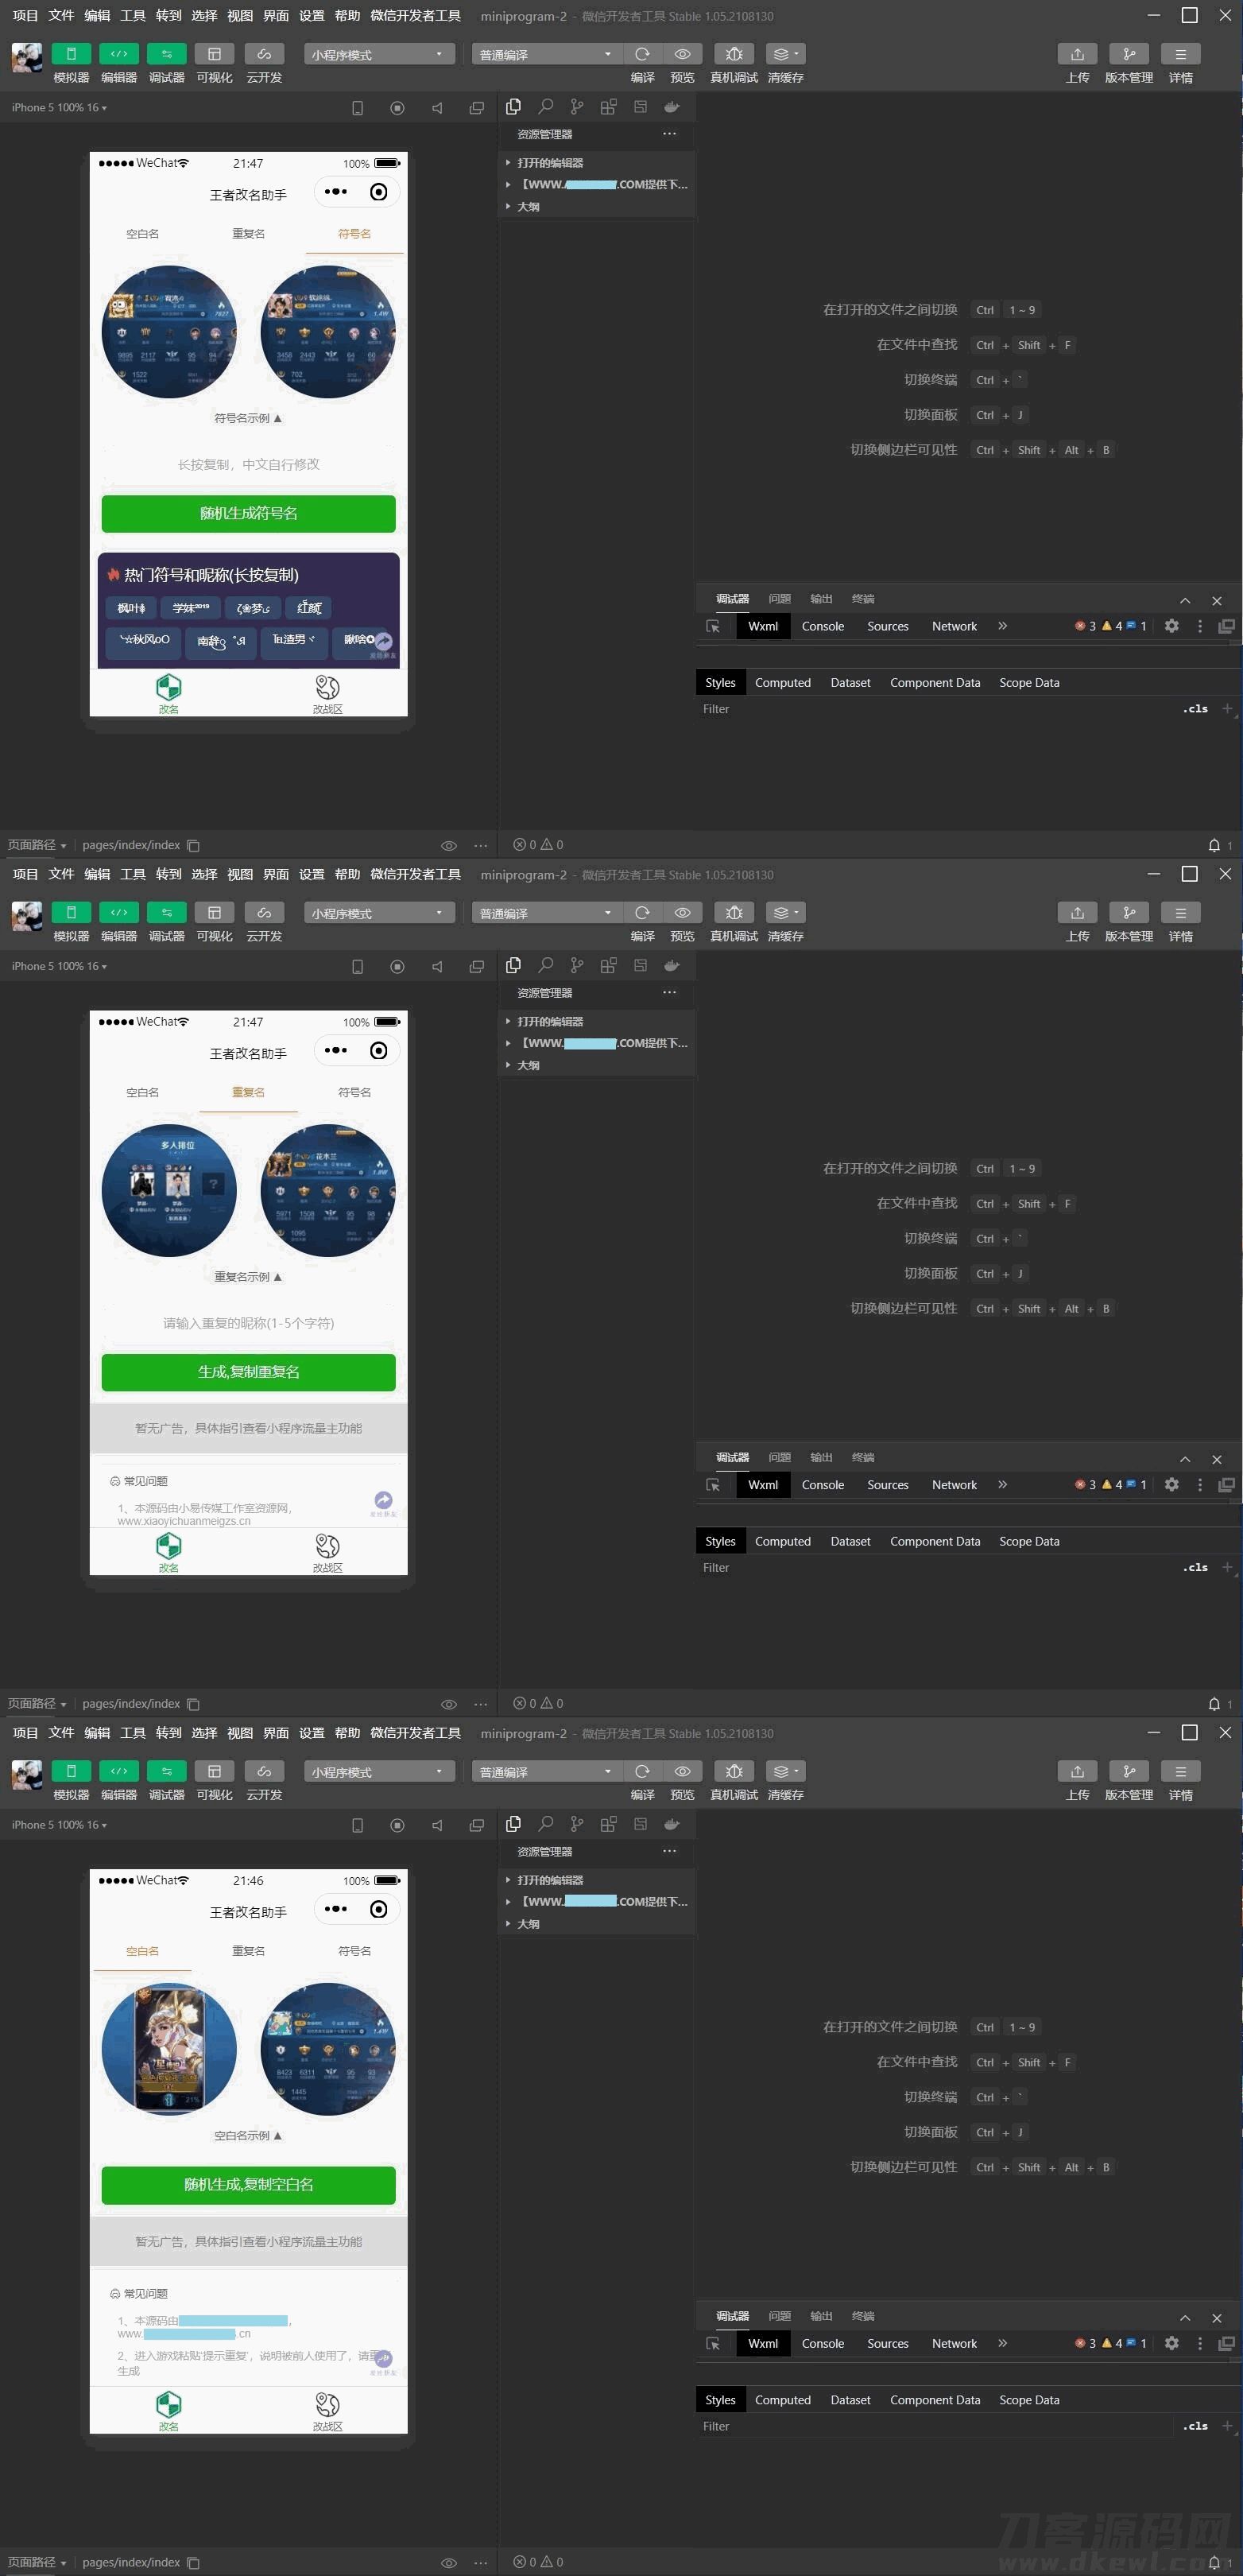Open the 工具 menu in the topmost menu bar

[x=133, y=16]
